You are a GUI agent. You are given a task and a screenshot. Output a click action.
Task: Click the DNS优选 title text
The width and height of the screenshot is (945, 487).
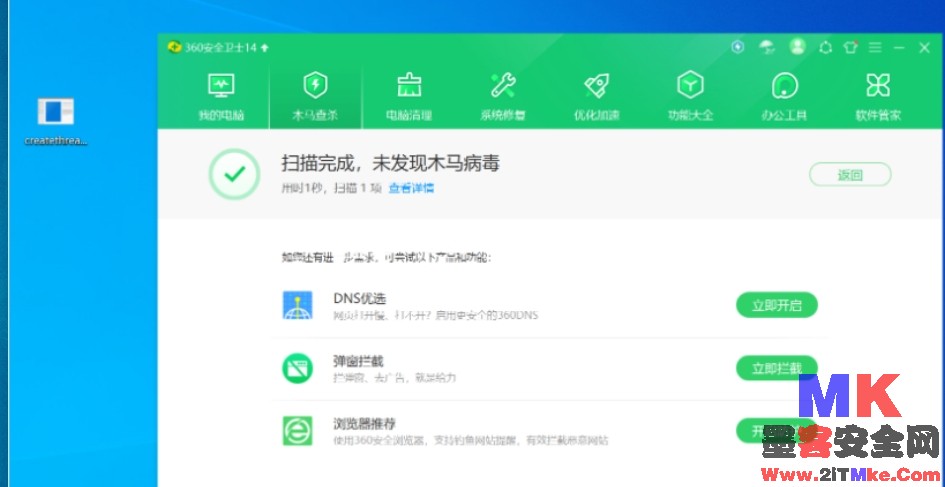click(x=360, y=298)
